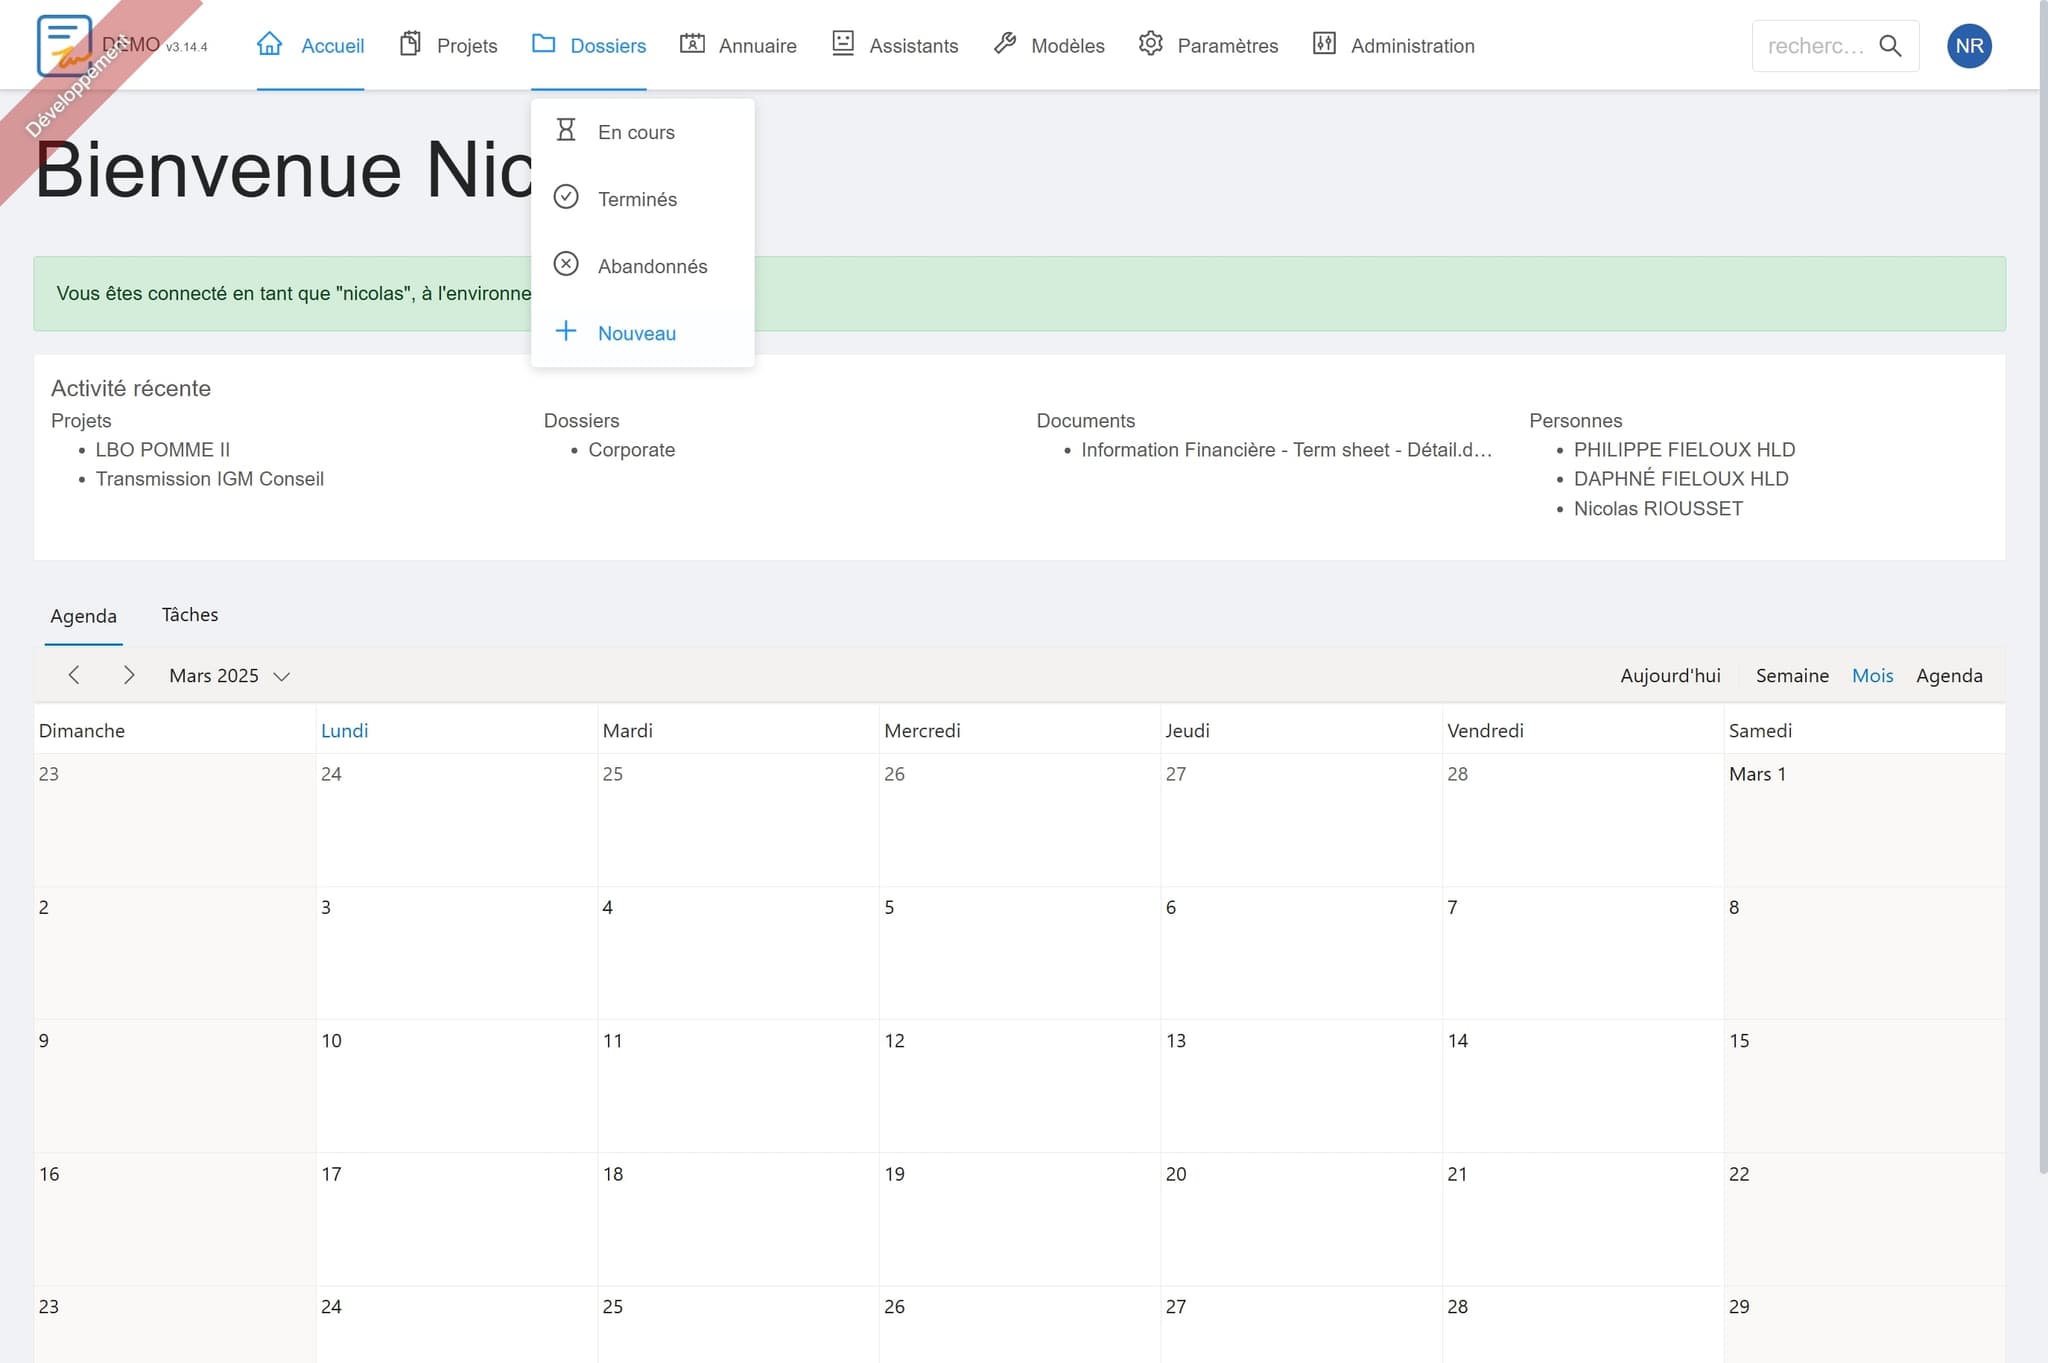The image size is (2048, 1363).
Task: Click the contact card icon for Annuaire
Action: pyautogui.click(x=692, y=44)
